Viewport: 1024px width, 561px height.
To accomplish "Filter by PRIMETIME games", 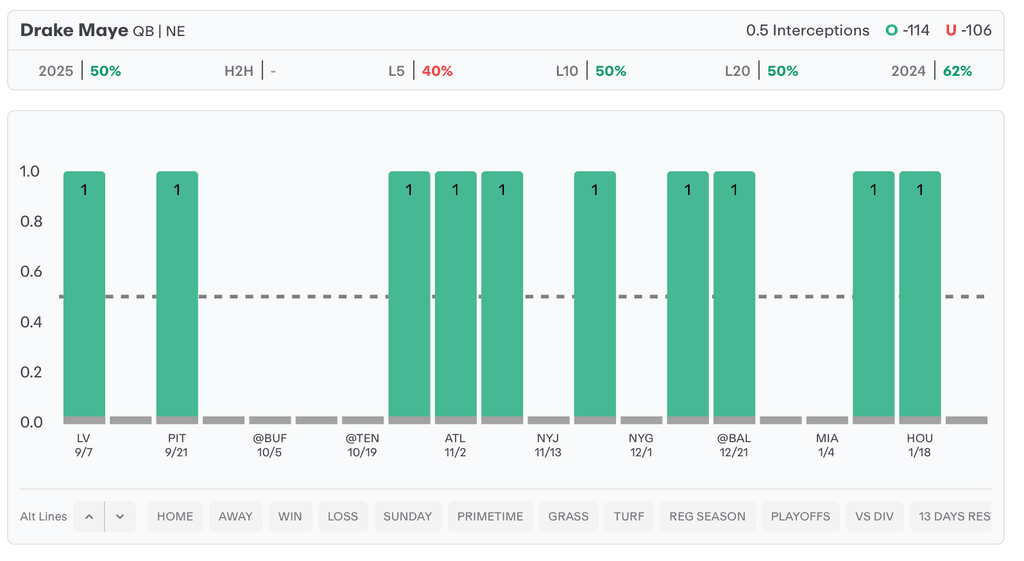I will tap(490, 517).
